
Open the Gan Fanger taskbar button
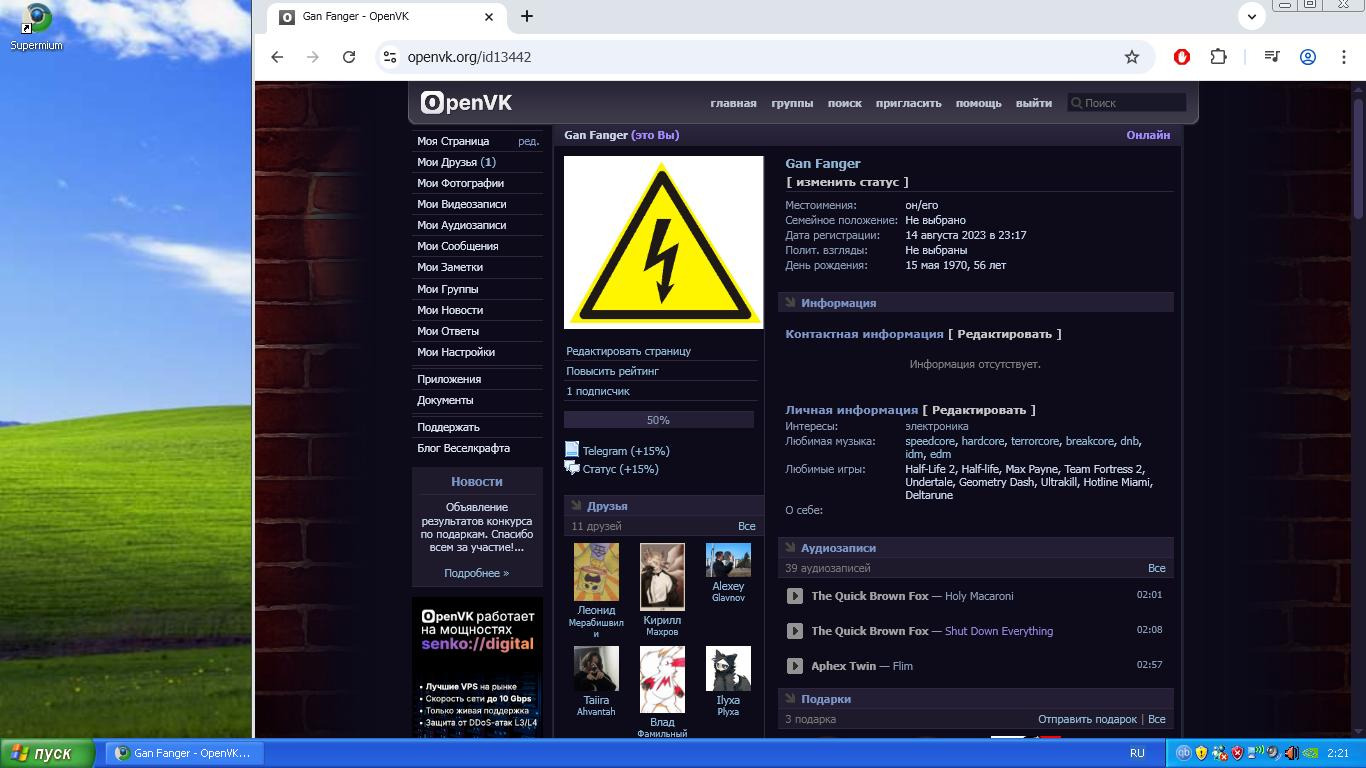[x=183, y=753]
